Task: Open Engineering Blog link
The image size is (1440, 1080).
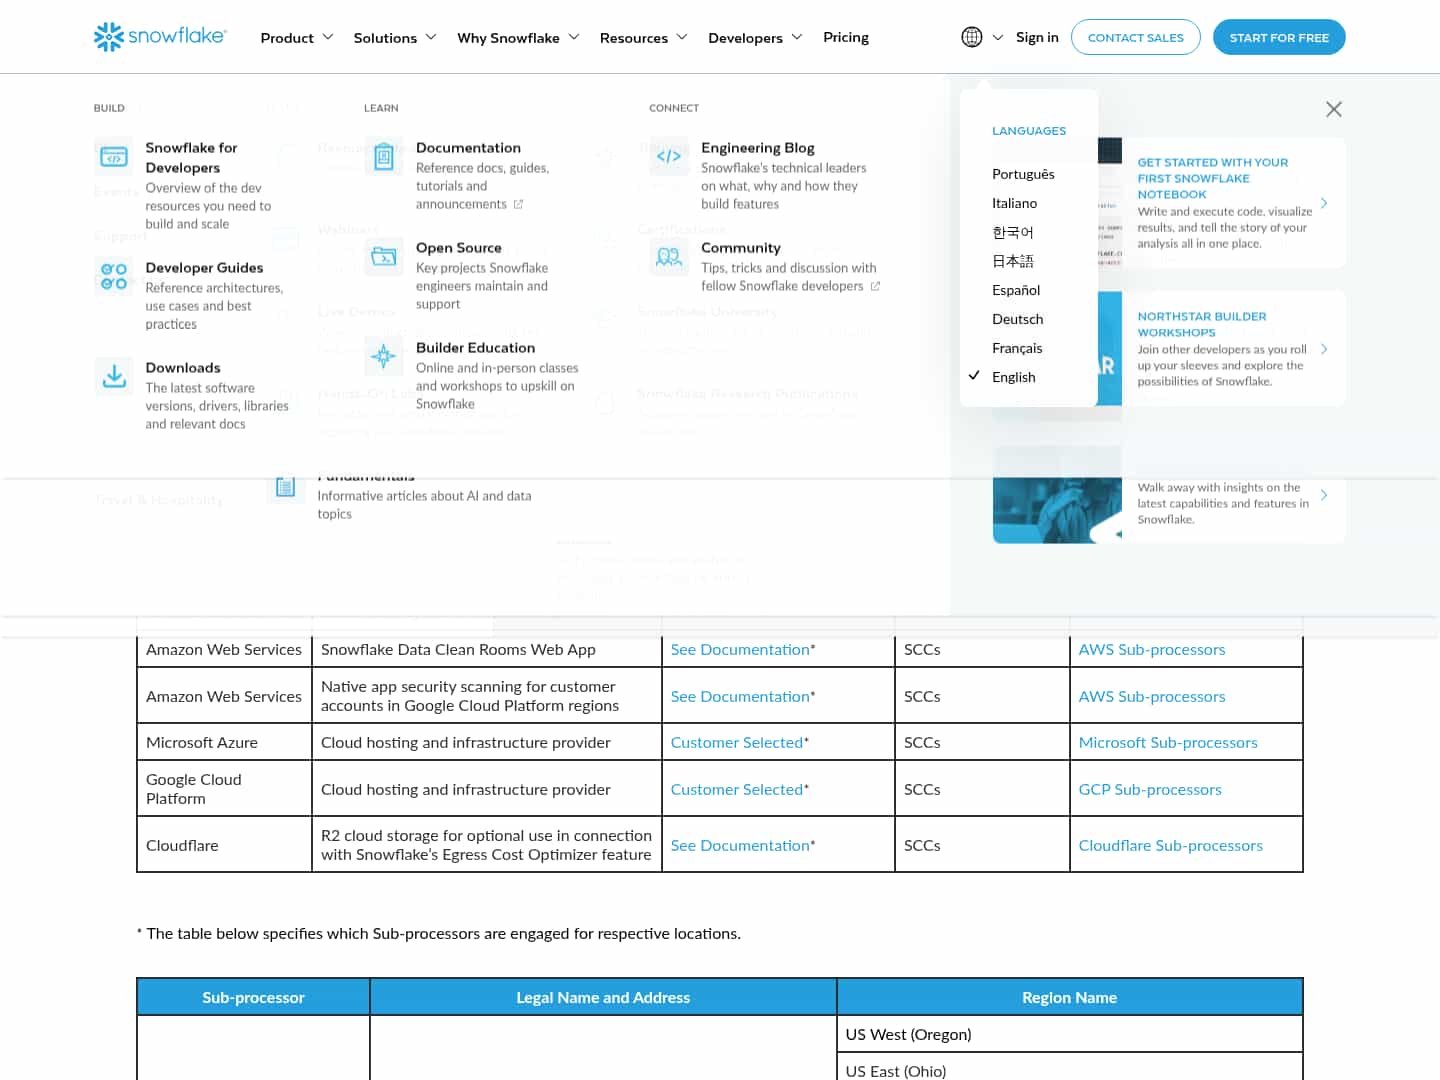Action: pyautogui.click(x=758, y=148)
